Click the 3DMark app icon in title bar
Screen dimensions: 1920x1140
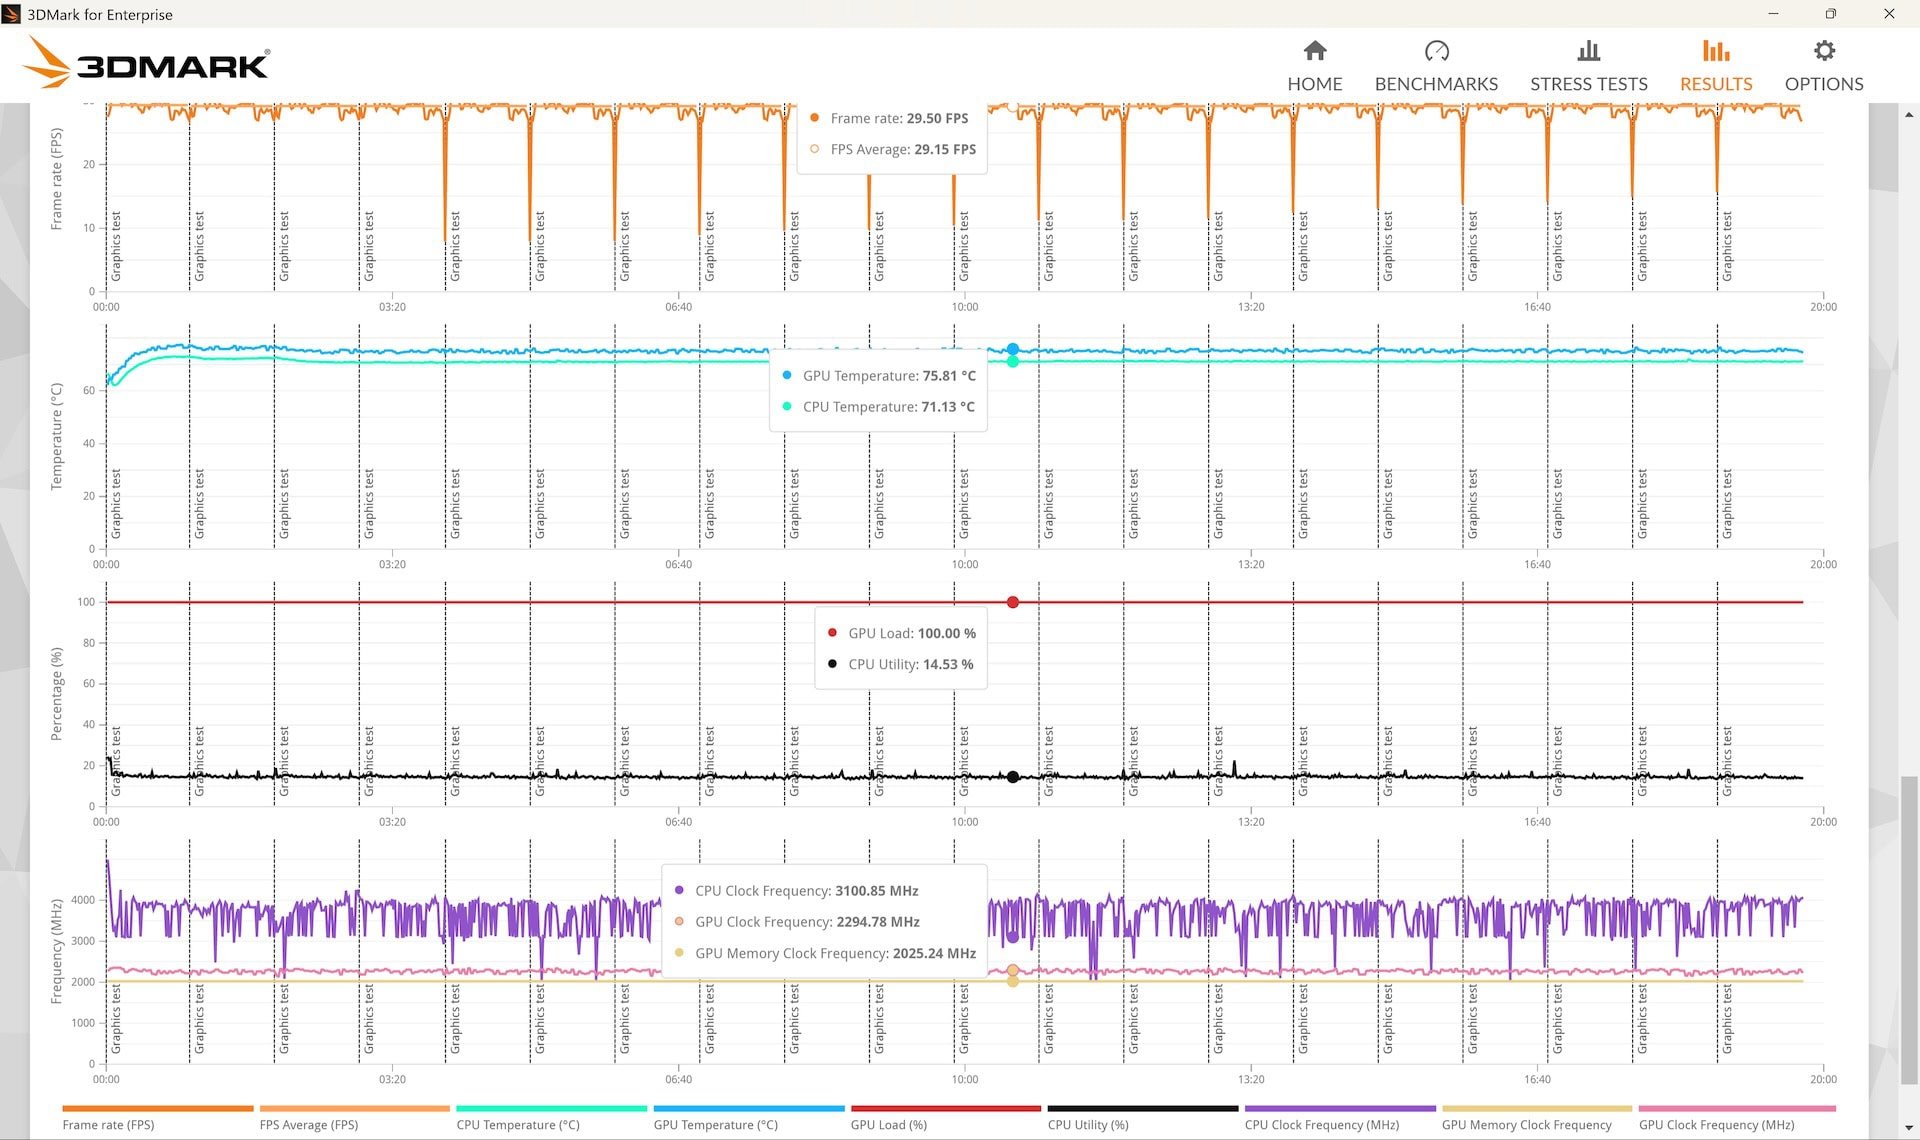click(11, 14)
